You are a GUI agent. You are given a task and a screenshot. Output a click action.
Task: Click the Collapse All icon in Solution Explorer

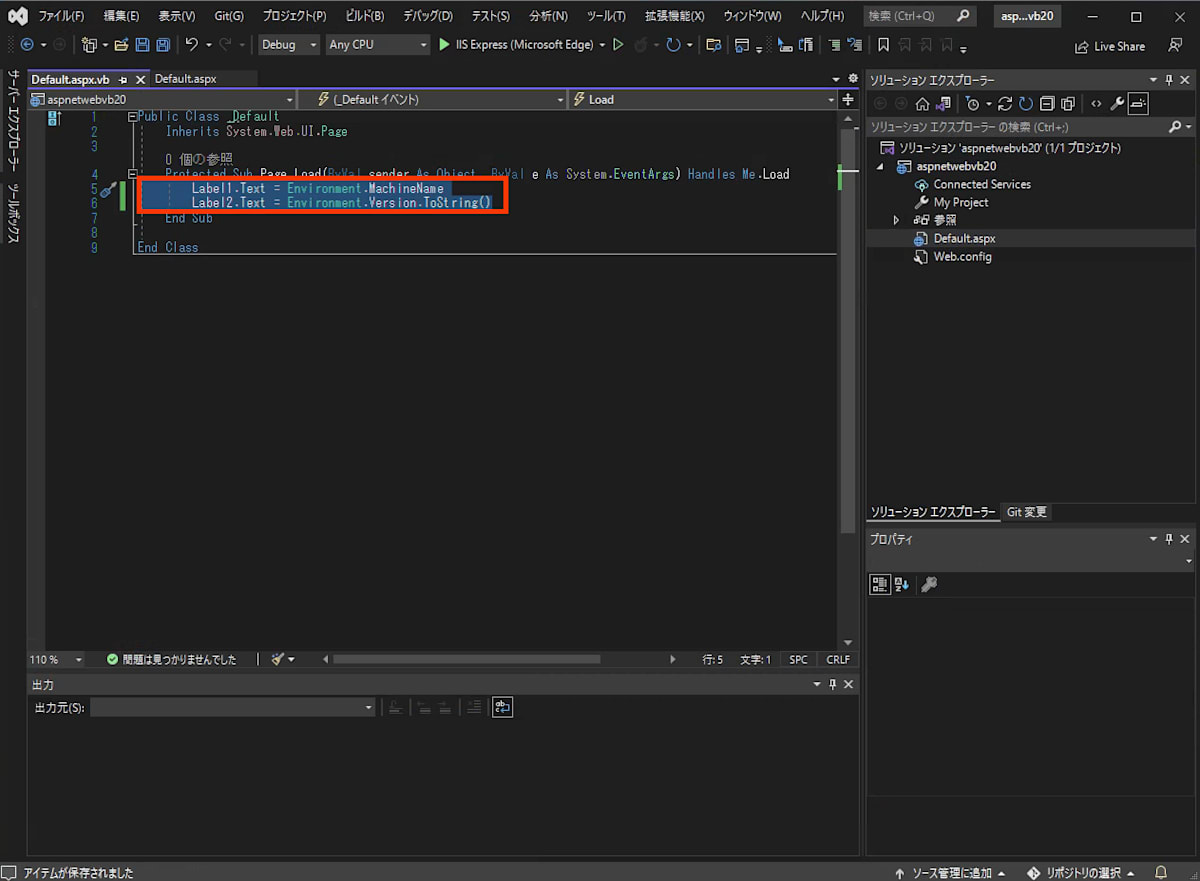pyautogui.click(x=1047, y=103)
